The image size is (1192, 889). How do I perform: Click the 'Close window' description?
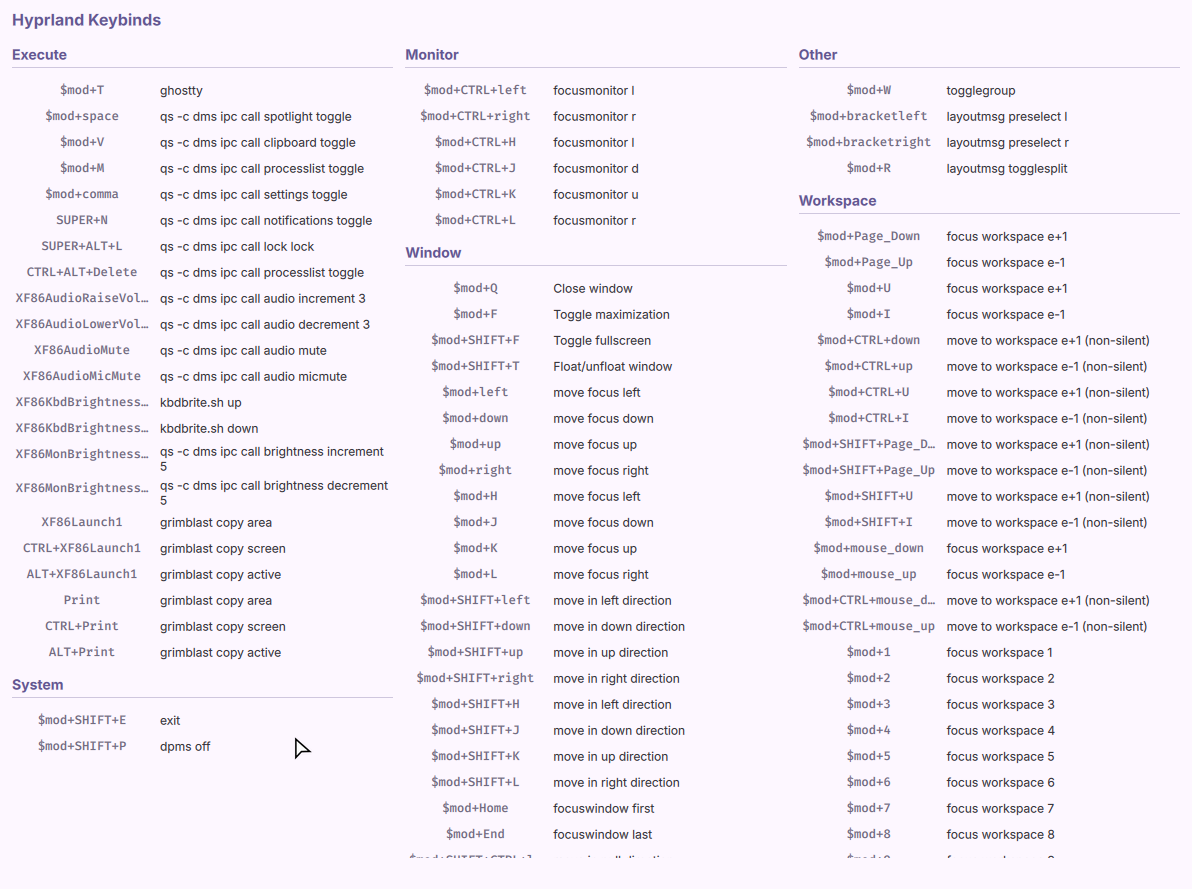click(593, 289)
